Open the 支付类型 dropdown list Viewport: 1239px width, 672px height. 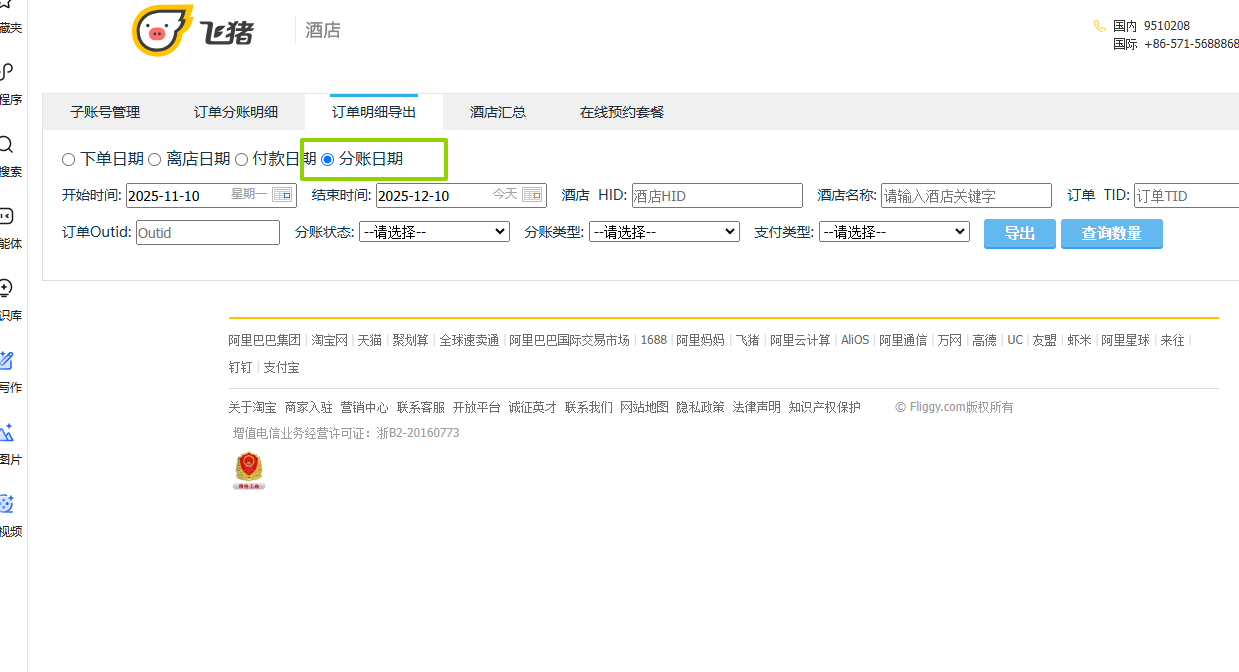click(x=894, y=232)
